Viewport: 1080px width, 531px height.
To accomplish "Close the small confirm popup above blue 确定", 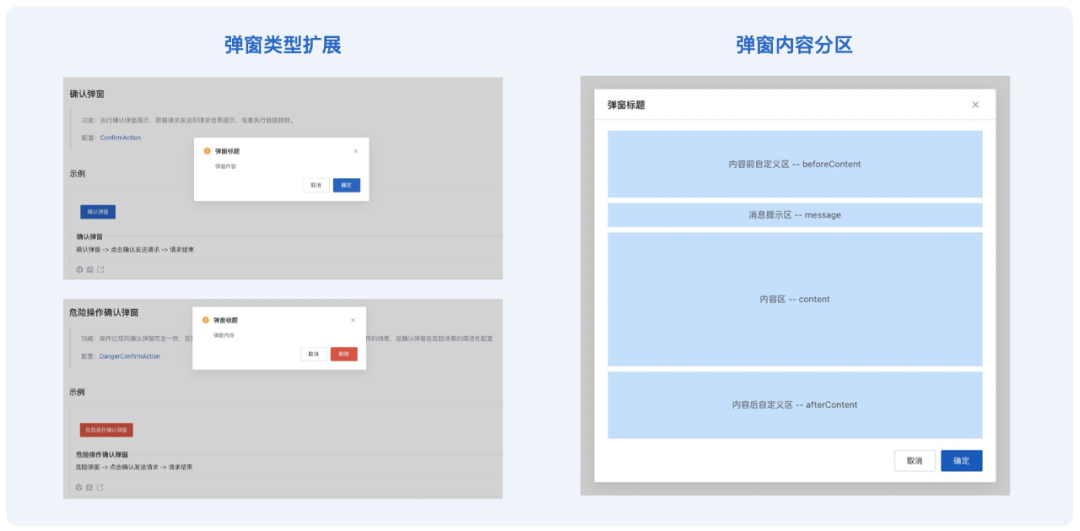I will coord(355,151).
